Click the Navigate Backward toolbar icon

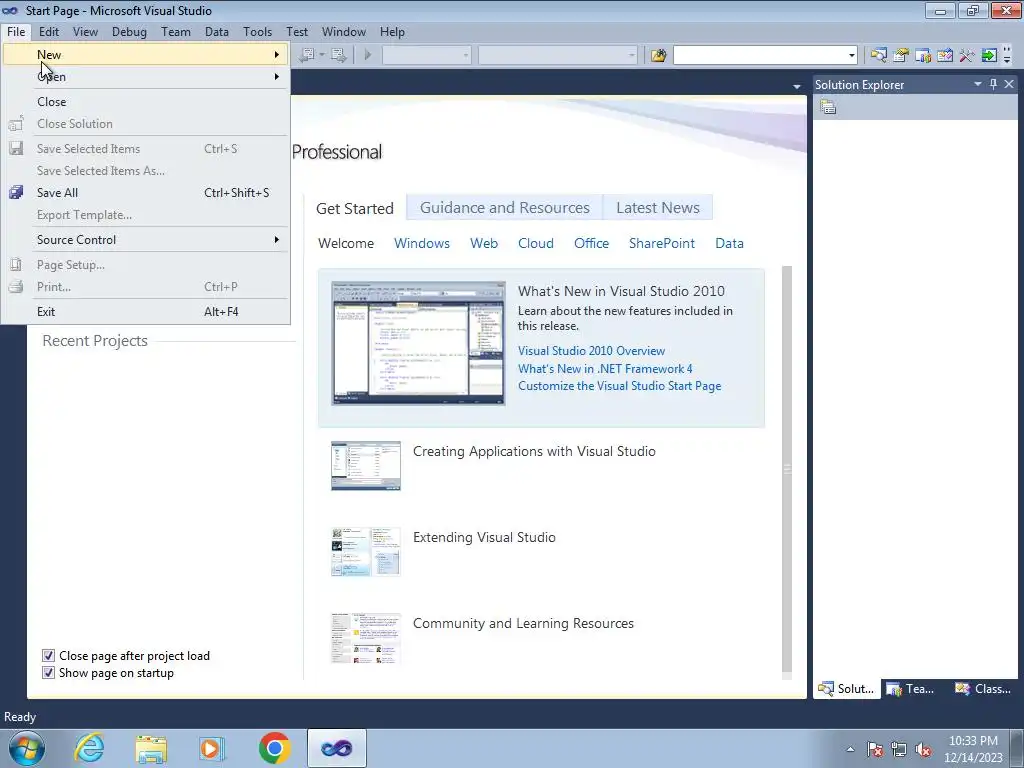pos(306,56)
